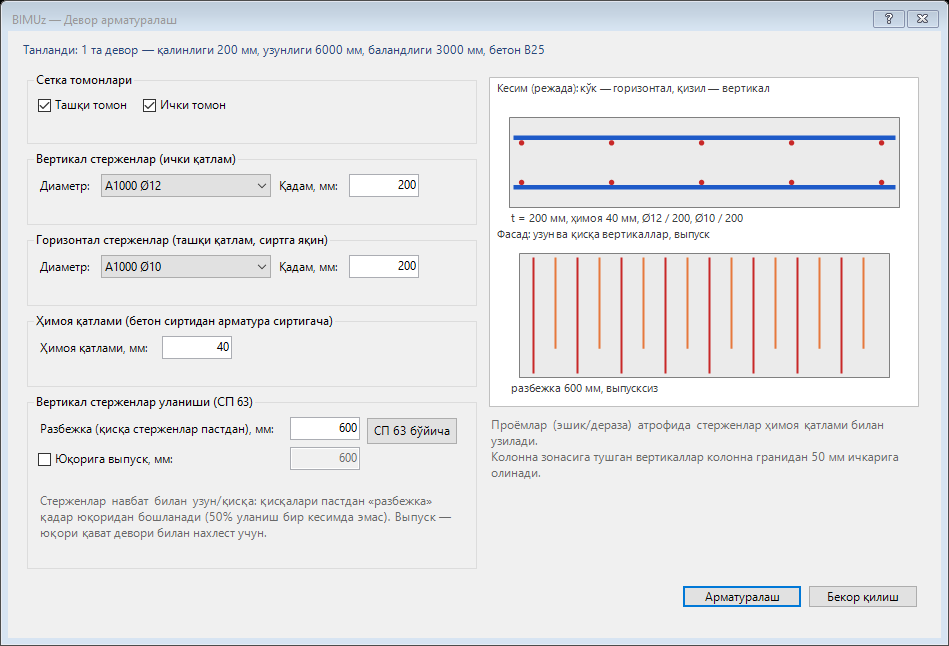Click the 'Разбежка (қисқа стерженлар пастдан), мм:' label
This screenshot has height=646, width=949.
tap(157, 429)
